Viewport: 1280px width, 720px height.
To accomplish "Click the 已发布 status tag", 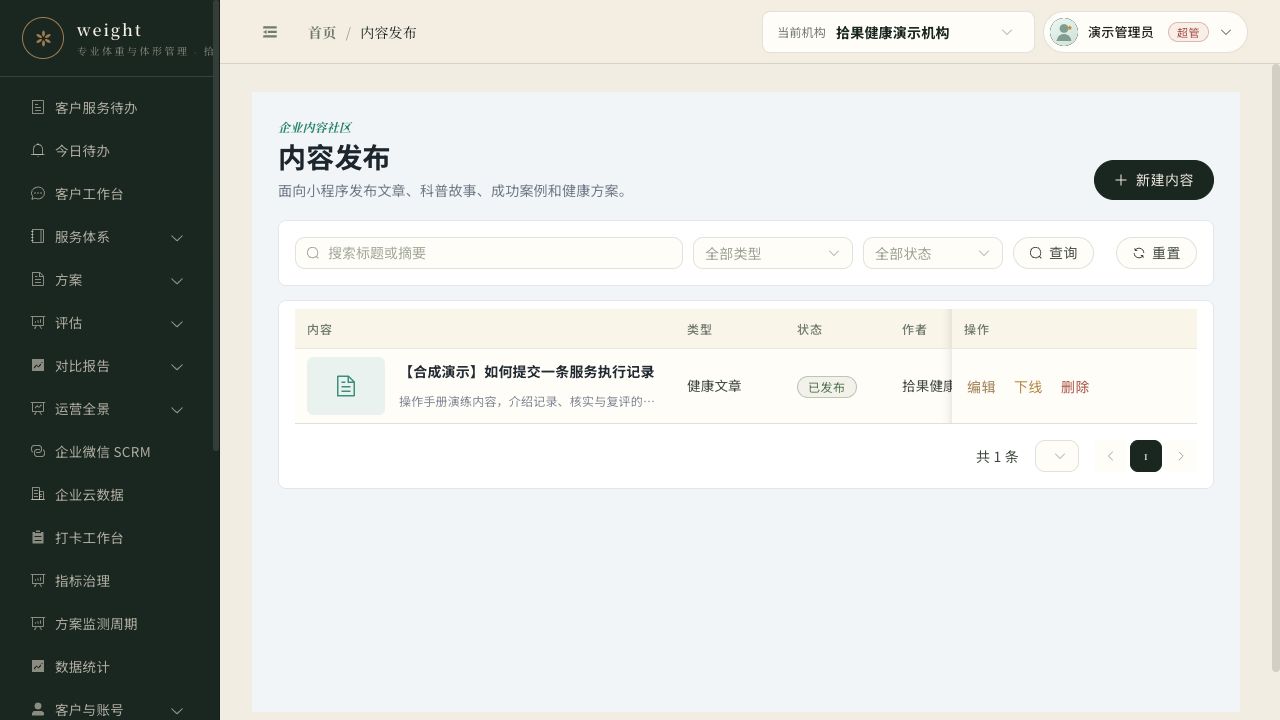I will tap(827, 387).
